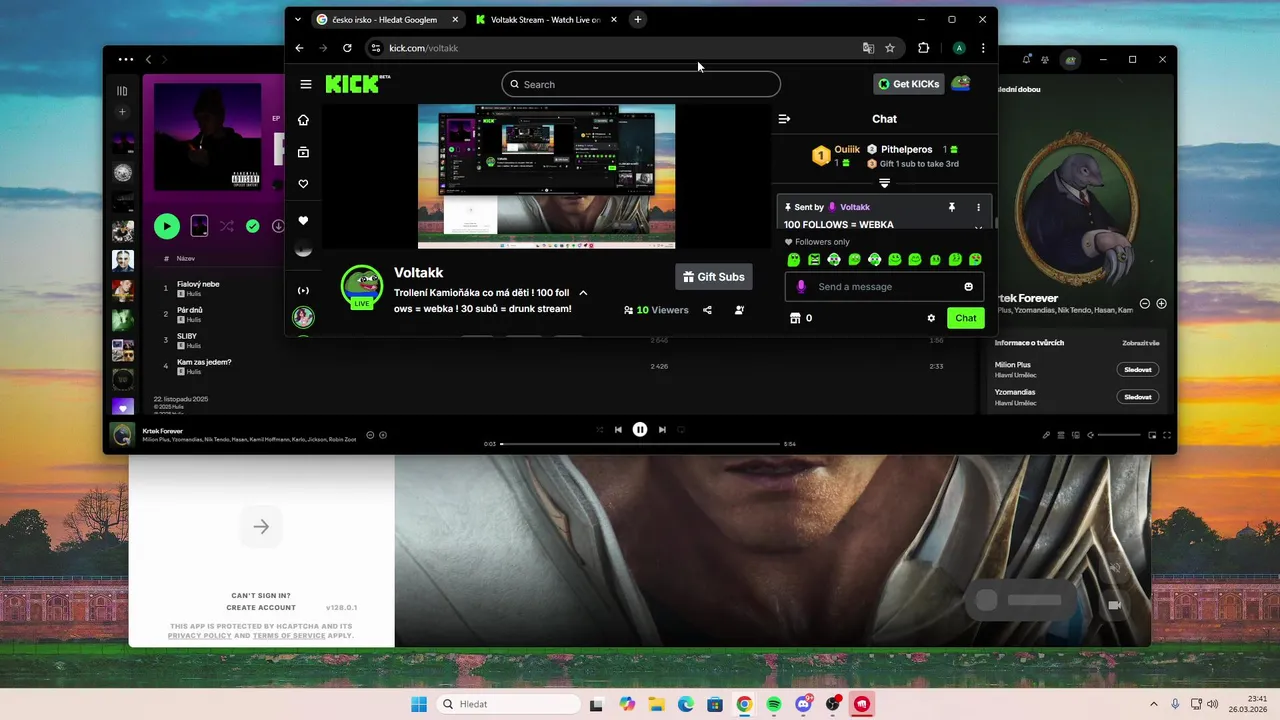Follow Milion Plus with Sledovat
This screenshot has height=720, width=1280.
click(x=1137, y=370)
